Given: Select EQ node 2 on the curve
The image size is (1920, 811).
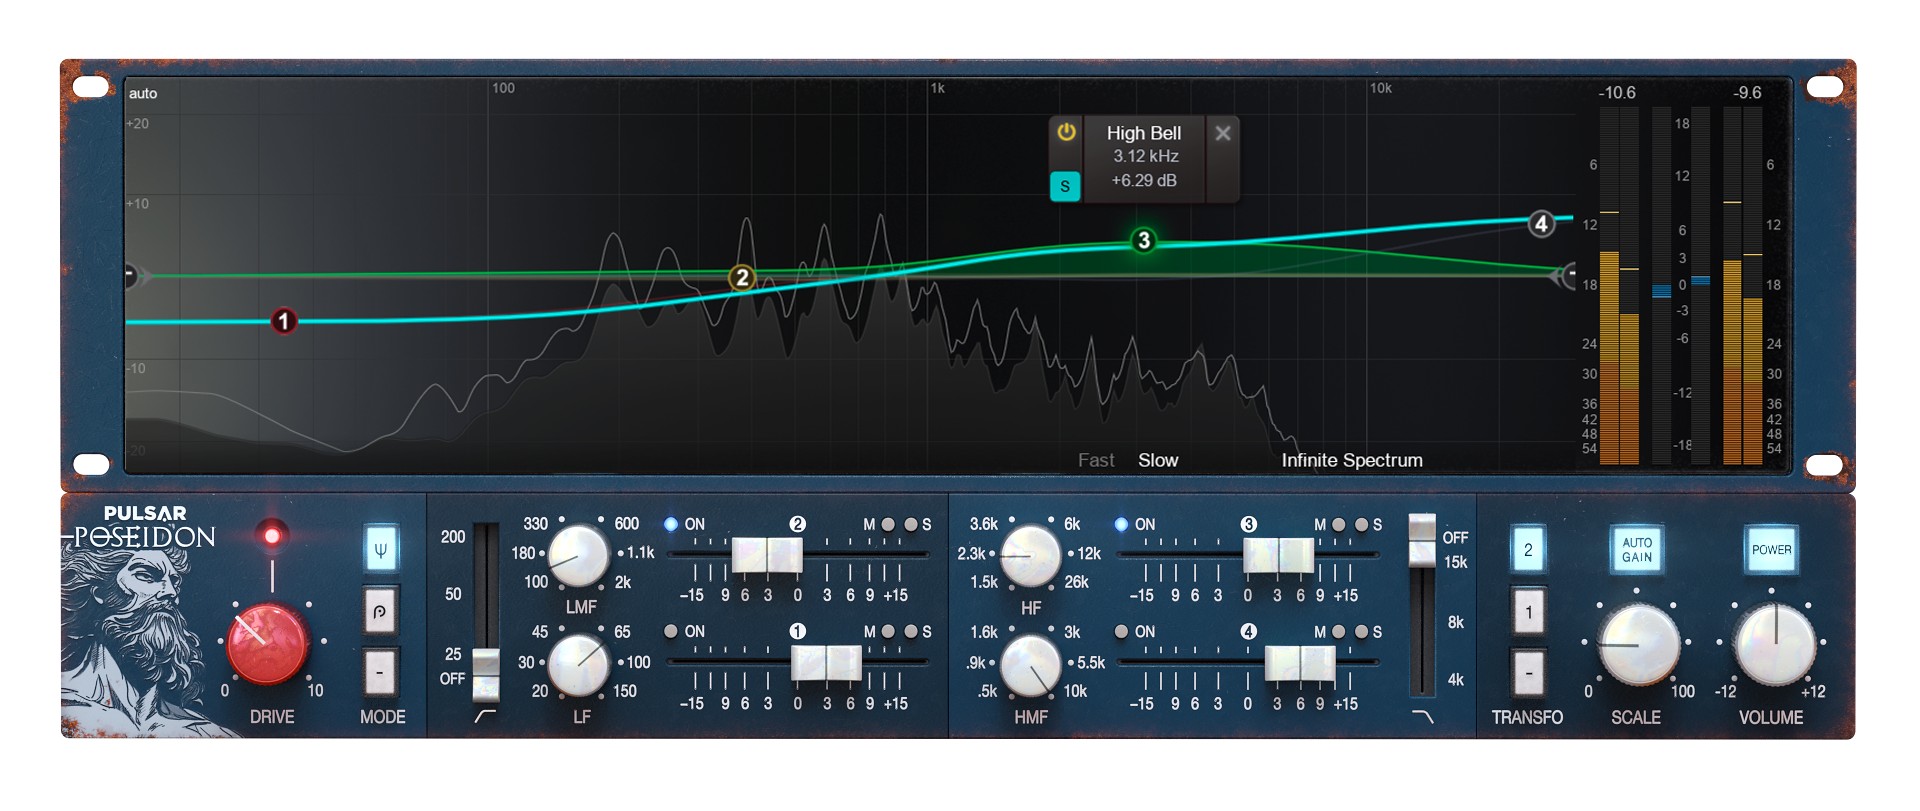Looking at the screenshot, I should (x=741, y=278).
